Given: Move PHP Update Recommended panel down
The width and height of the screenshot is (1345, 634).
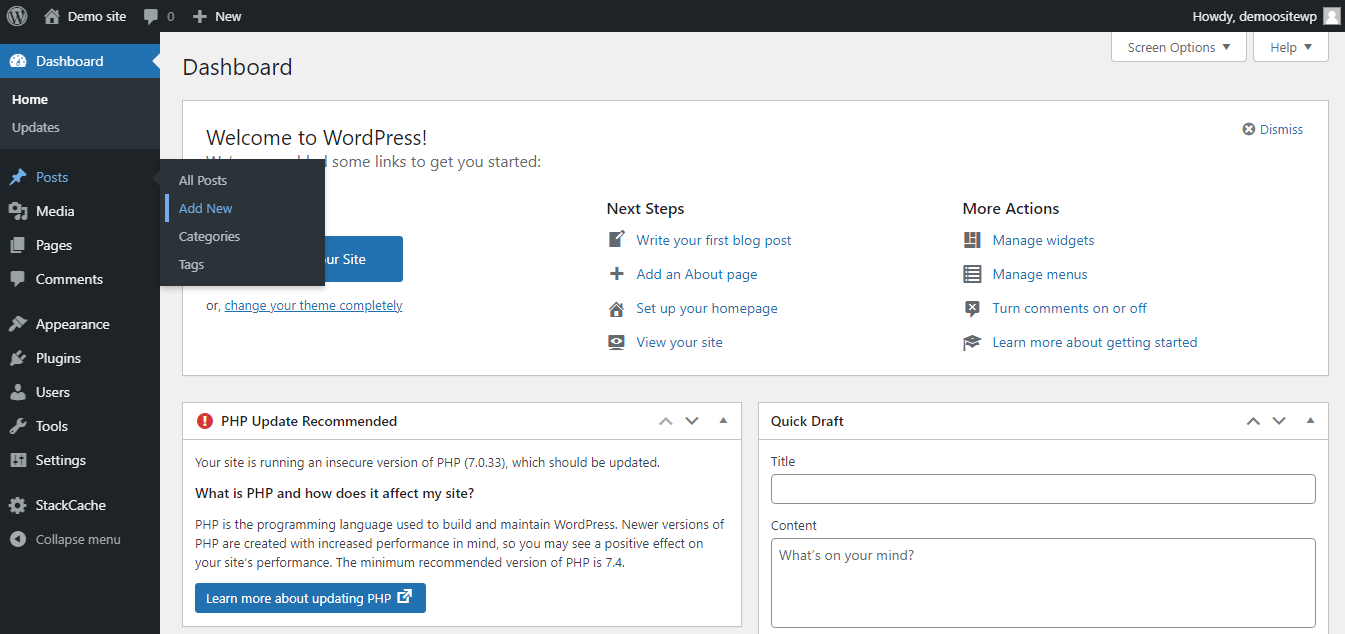Looking at the screenshot, I should [692, 421].
